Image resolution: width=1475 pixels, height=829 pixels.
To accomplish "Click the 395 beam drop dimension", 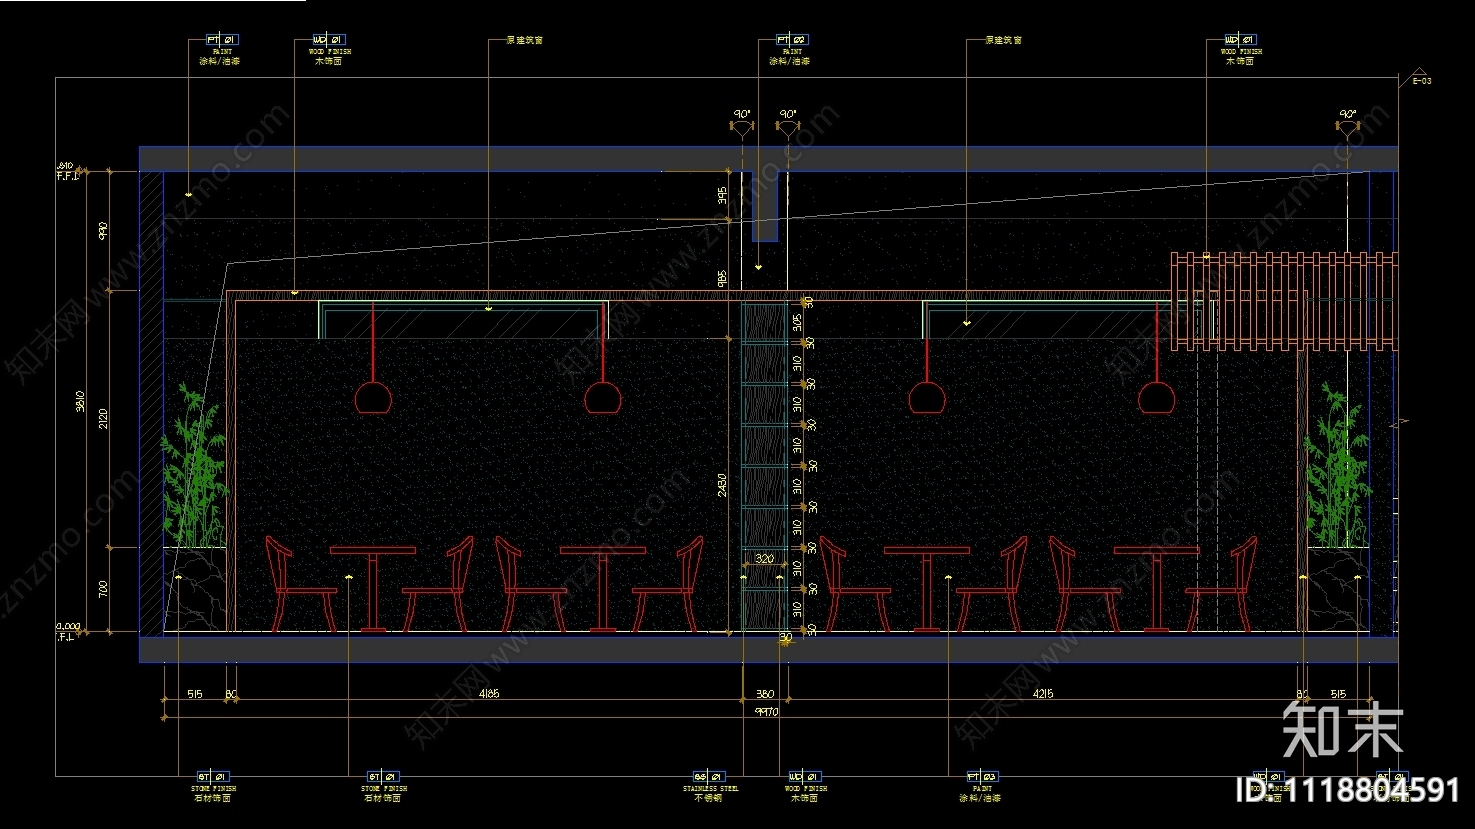I will click(x=722, y=195).
